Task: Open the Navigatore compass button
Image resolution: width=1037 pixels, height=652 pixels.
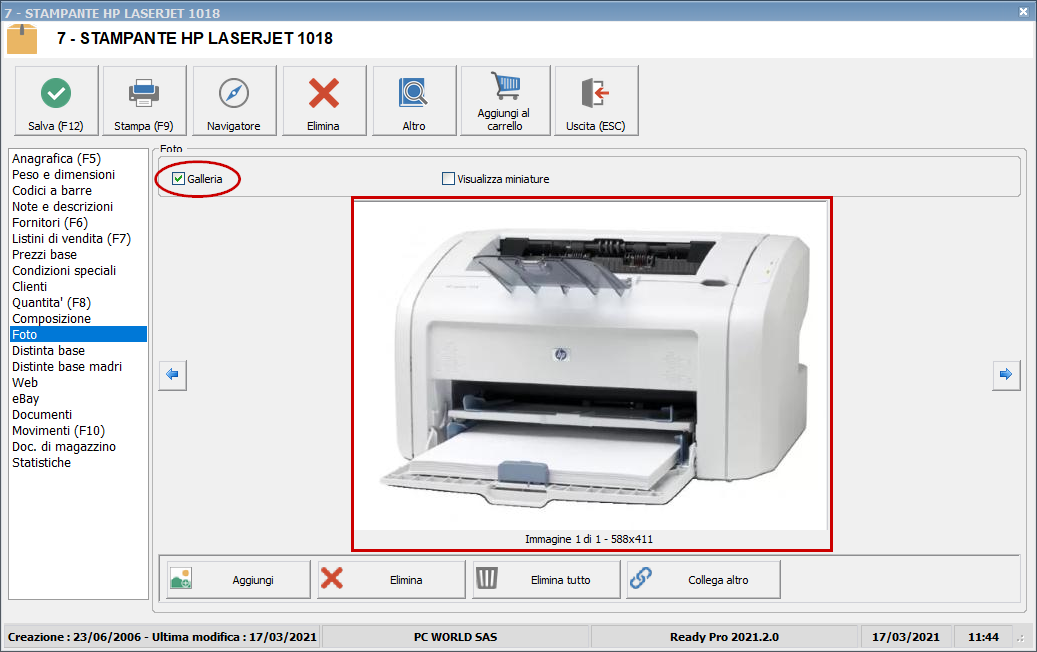Action: tap(234, 101)
